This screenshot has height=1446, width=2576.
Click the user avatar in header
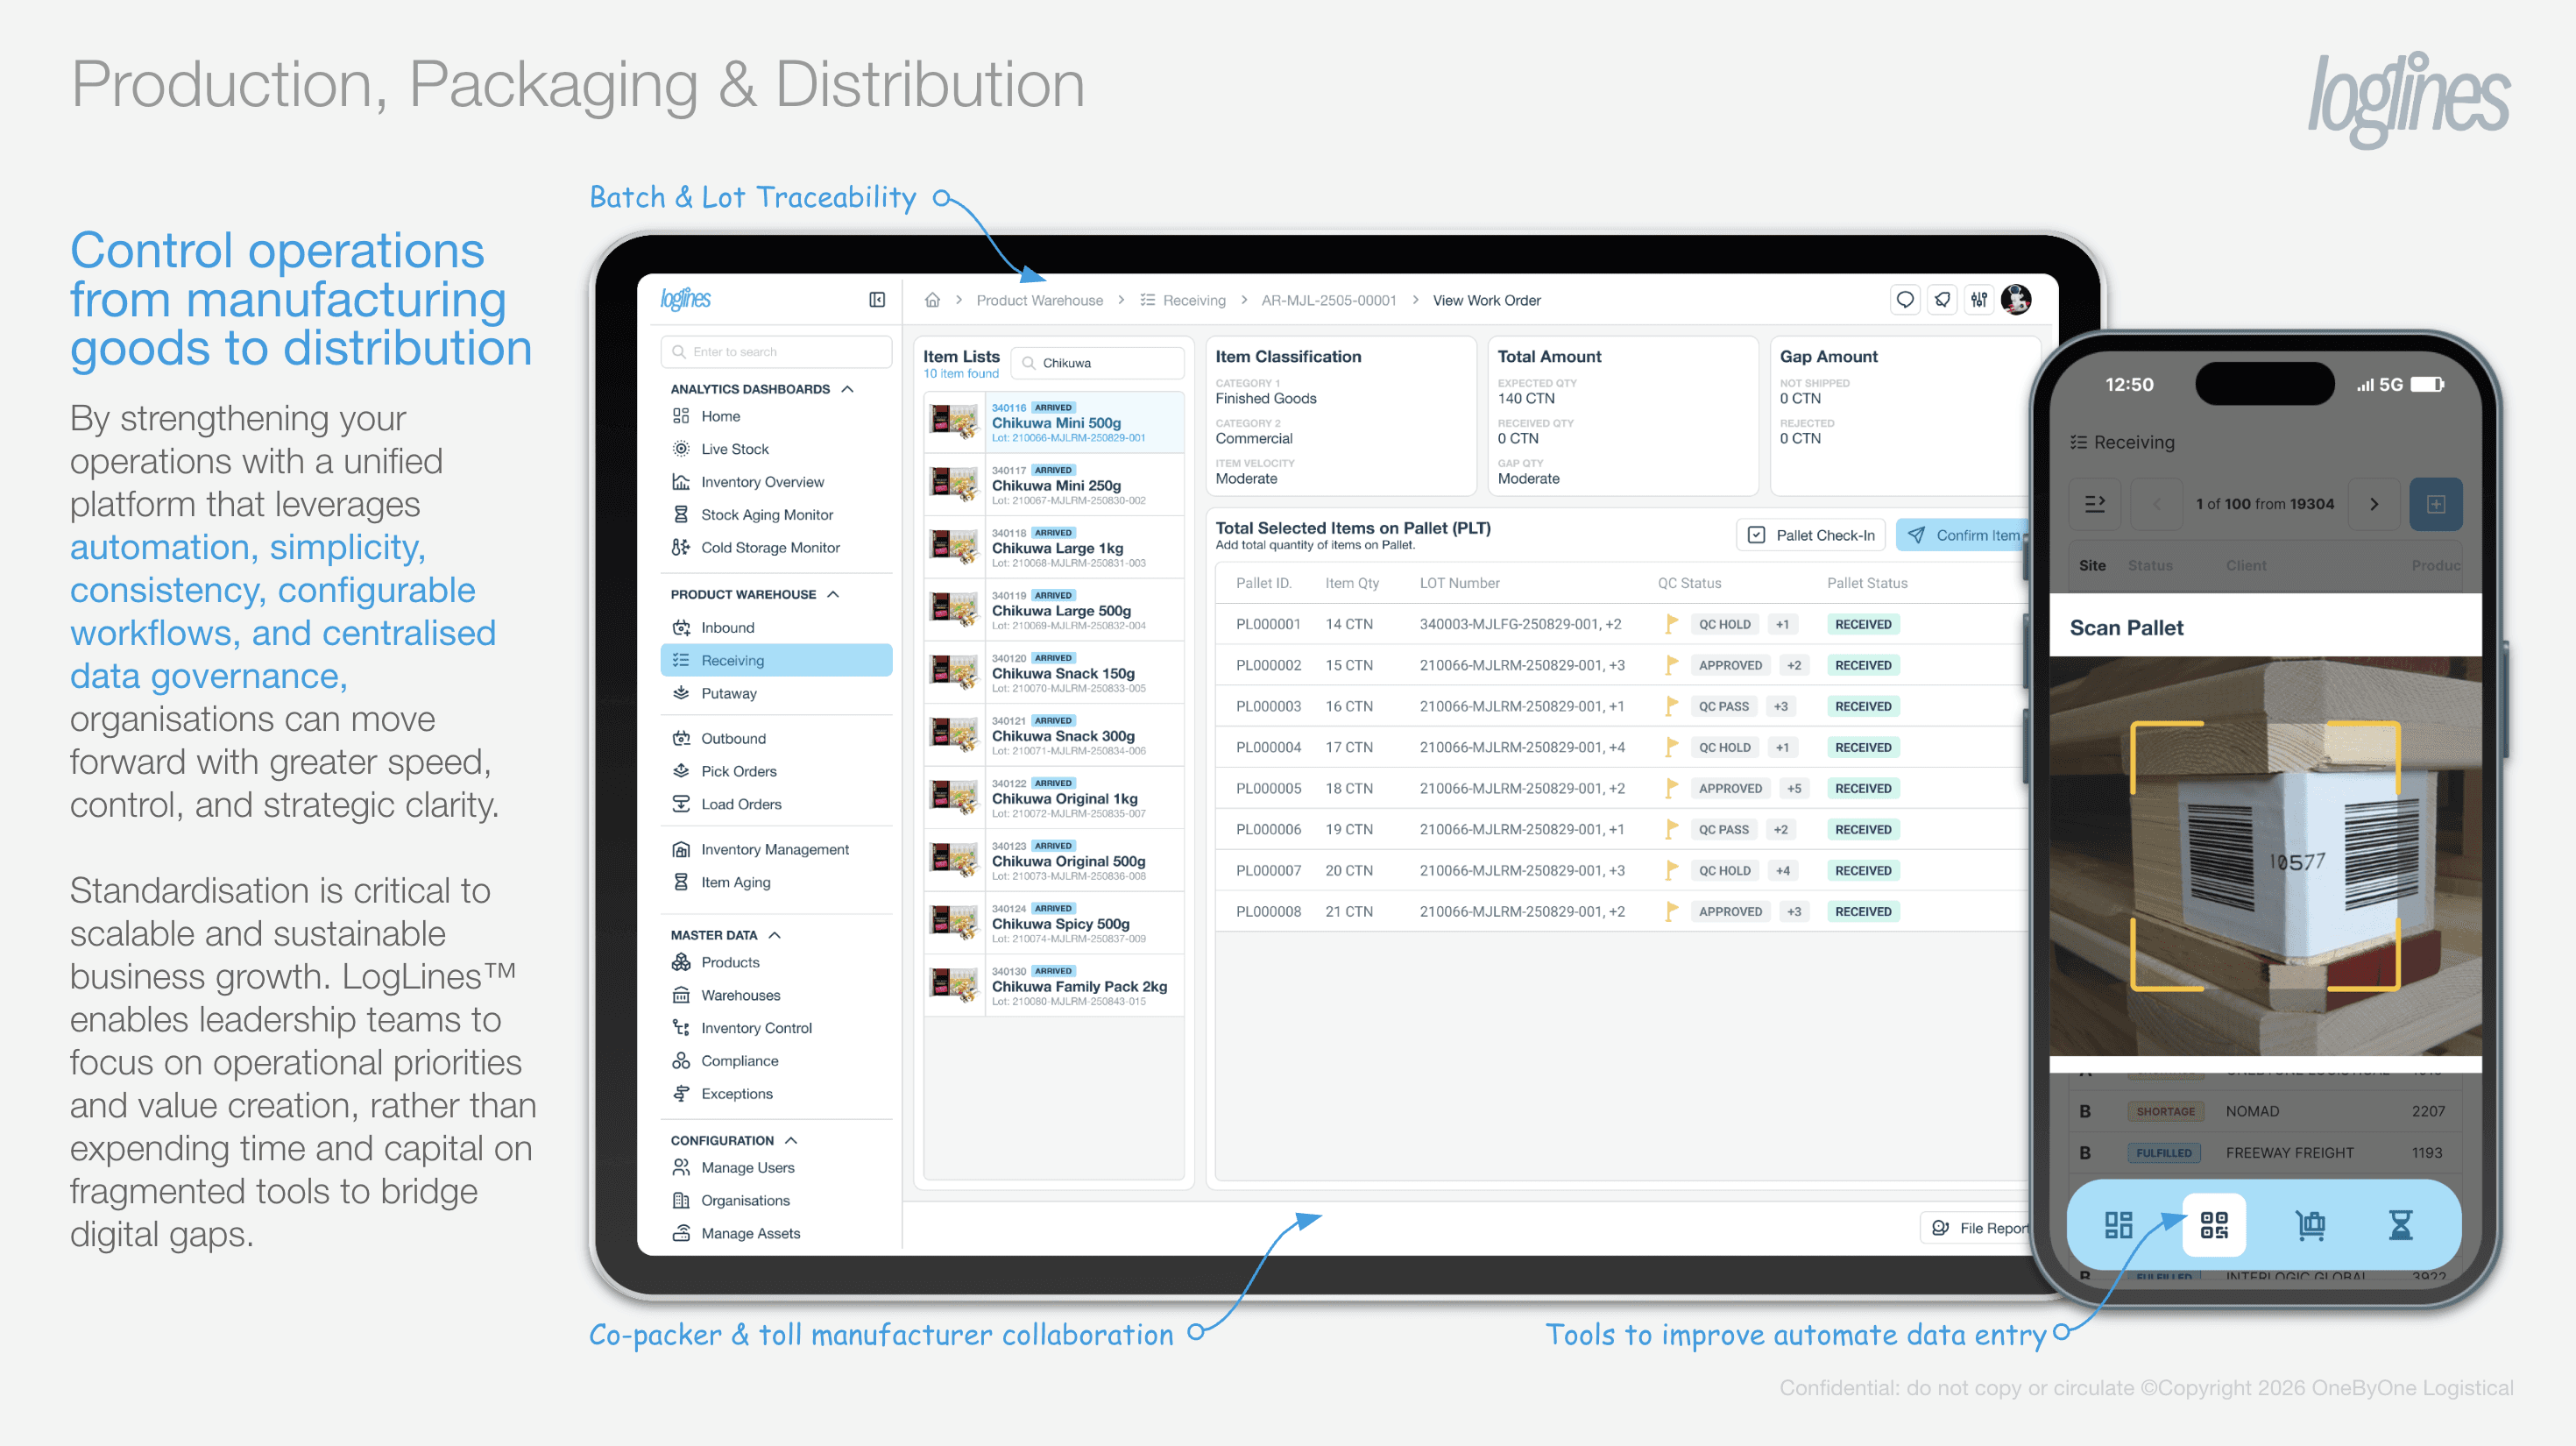(x=2016, y=300)
